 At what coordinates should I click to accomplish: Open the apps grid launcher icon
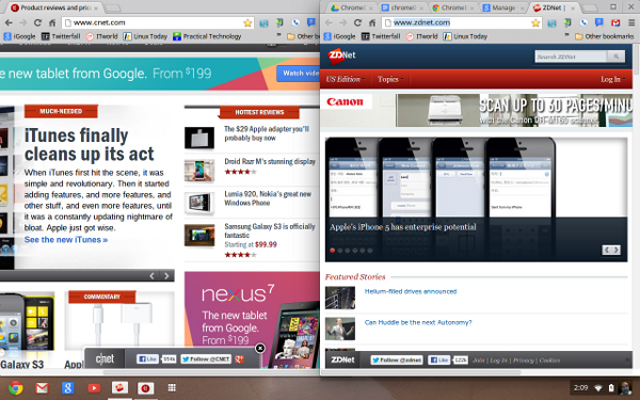tap(172, 387)
